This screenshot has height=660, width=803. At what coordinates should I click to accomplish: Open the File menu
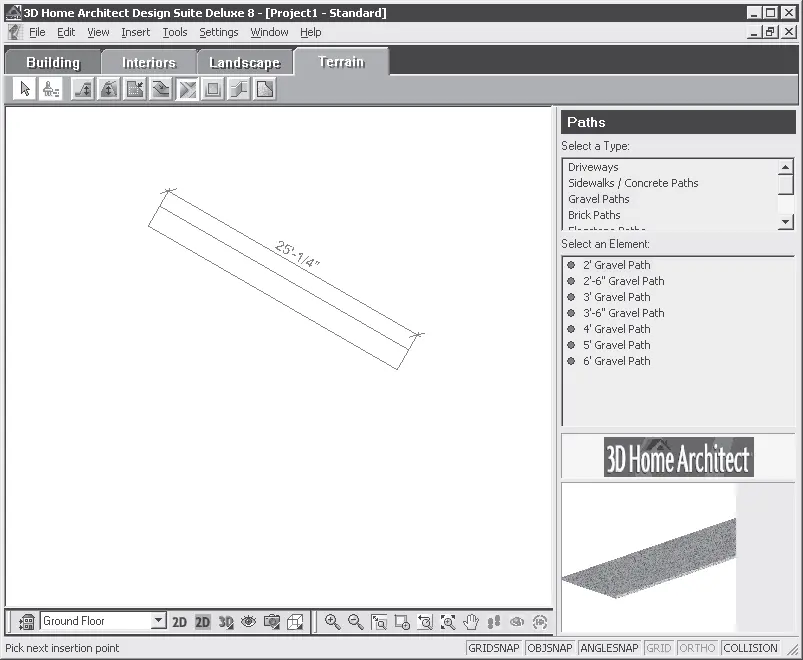point(37,32)
